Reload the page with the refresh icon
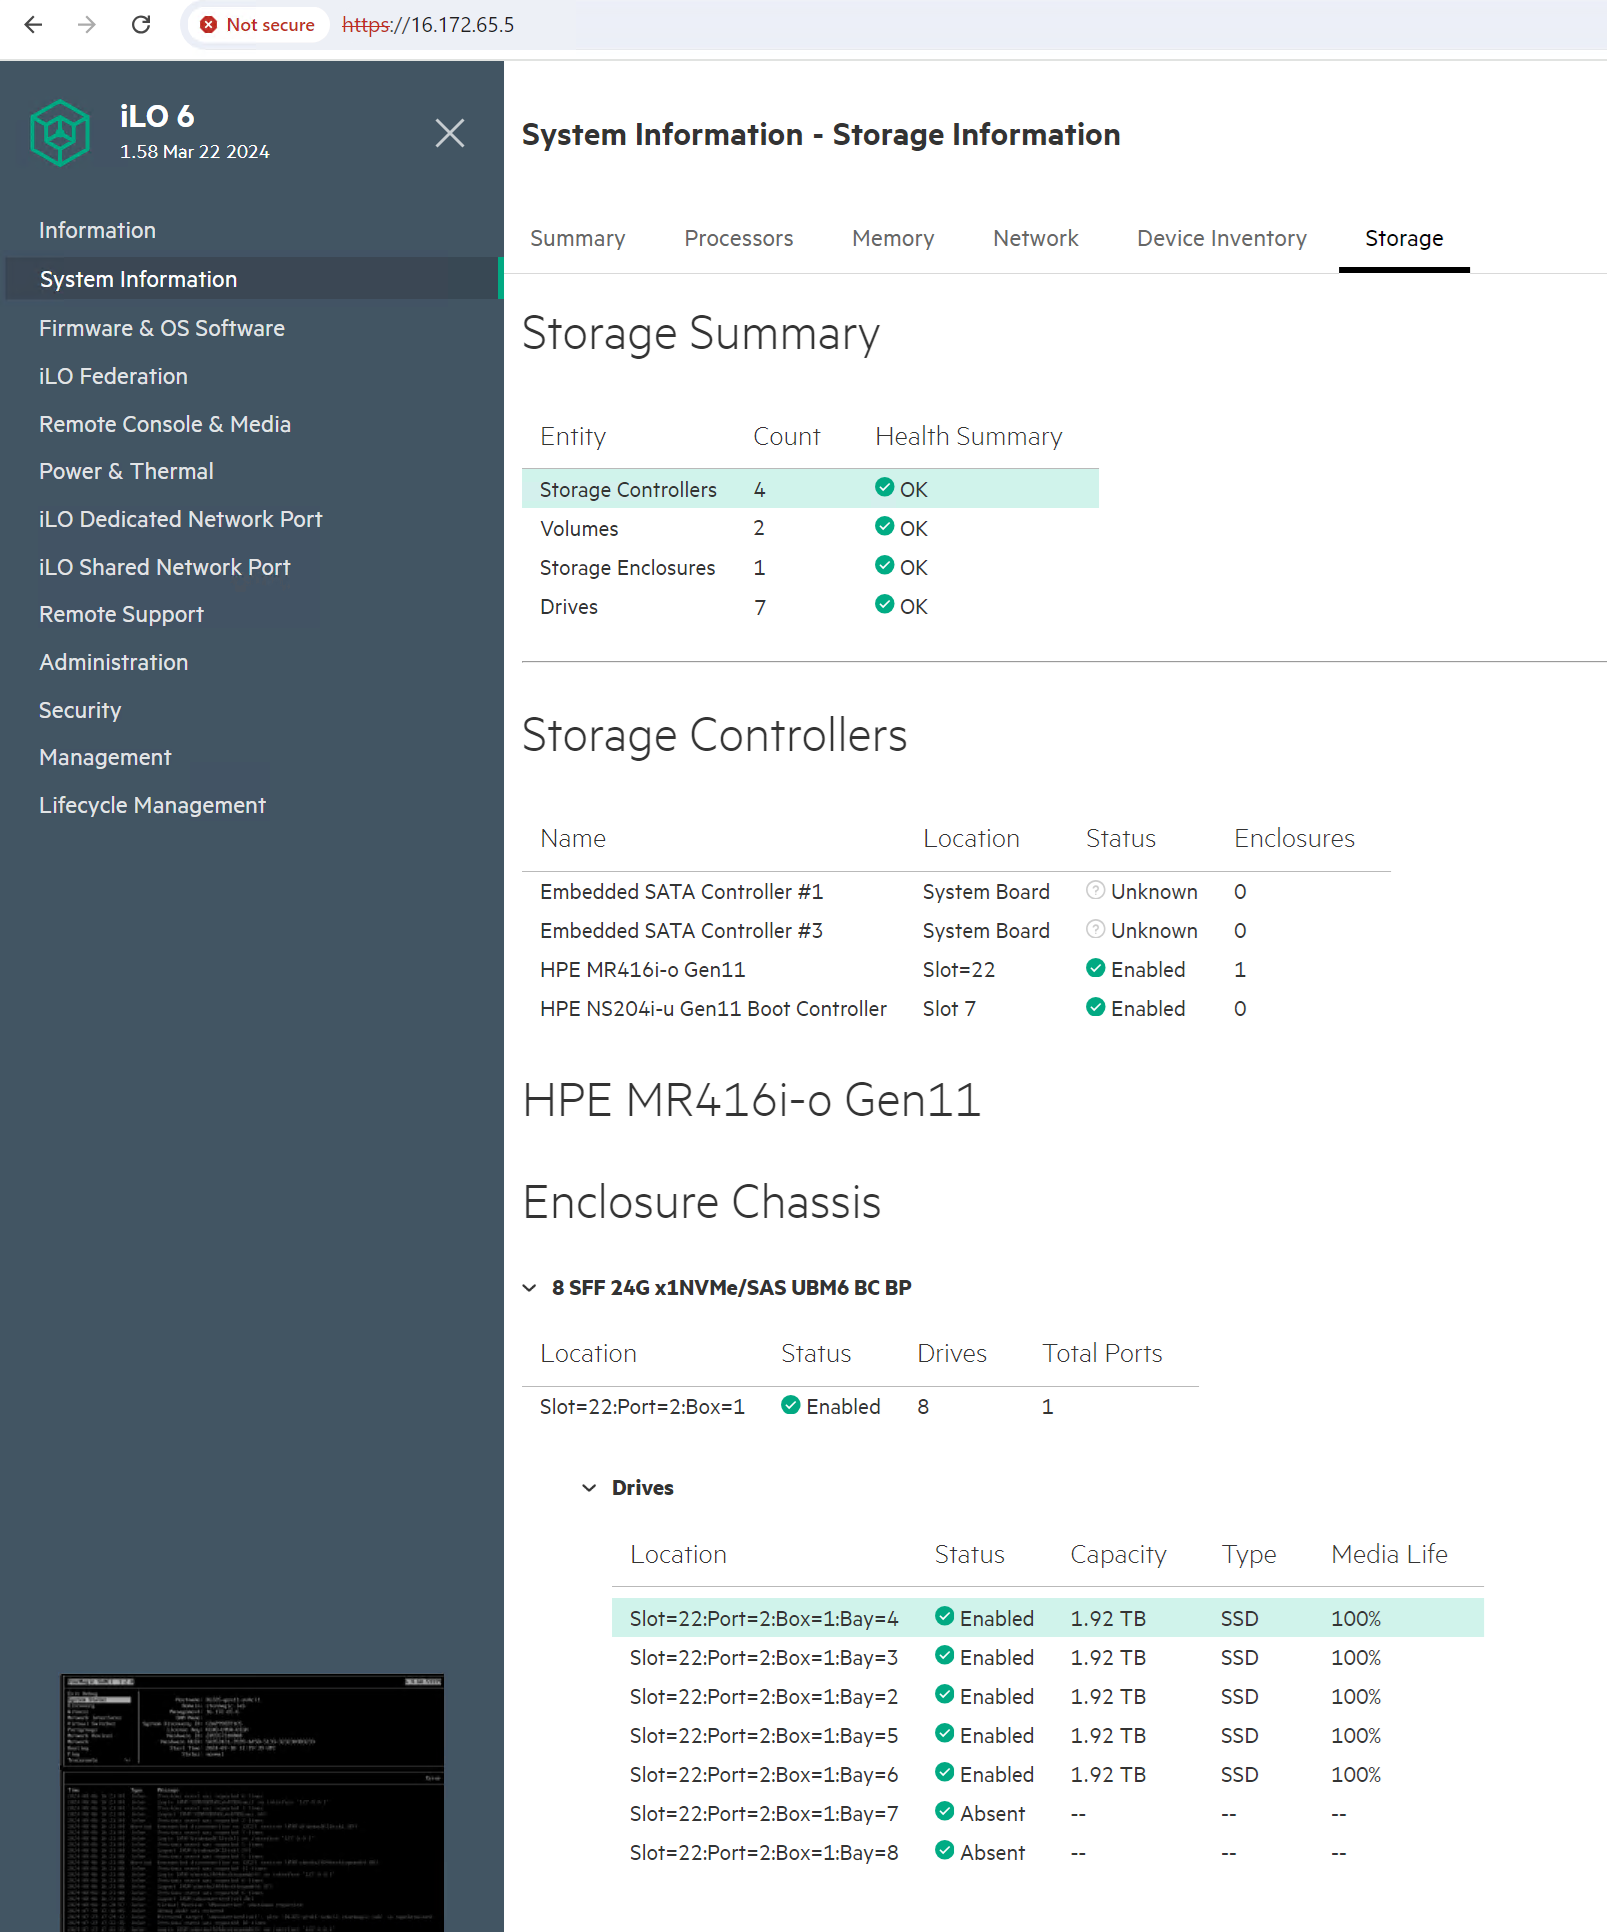This screenshot has height=1932, width=1607. (x=141, y=25)
